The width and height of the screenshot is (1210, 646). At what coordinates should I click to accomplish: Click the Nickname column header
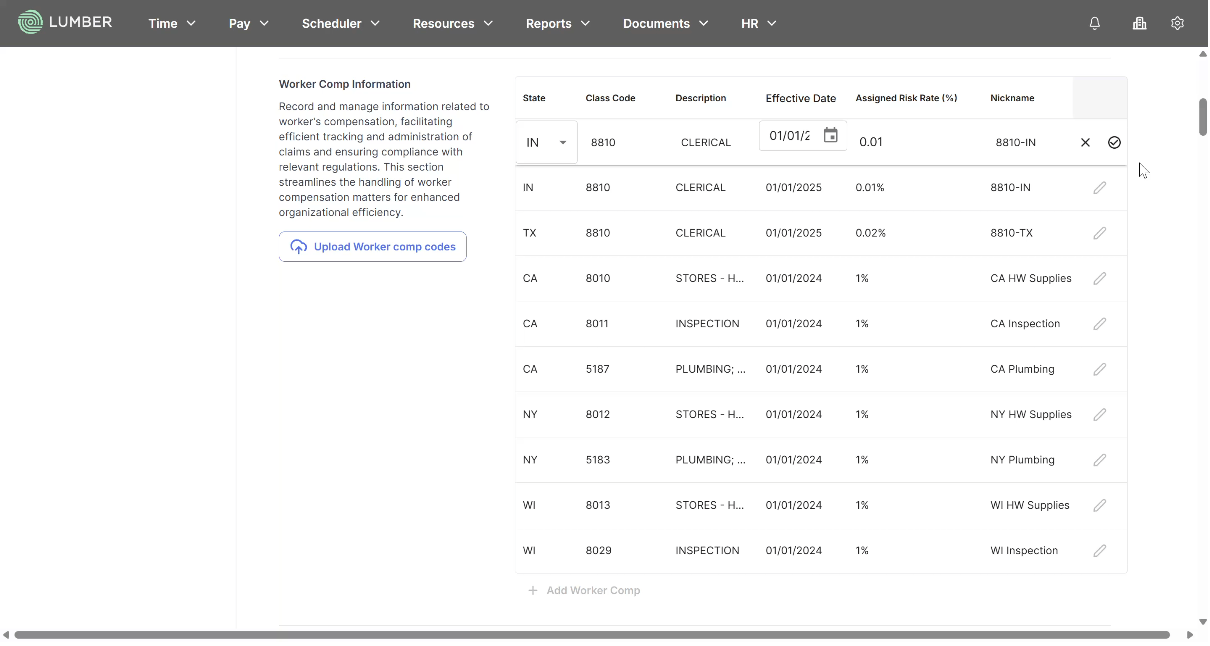(1012, 98)
